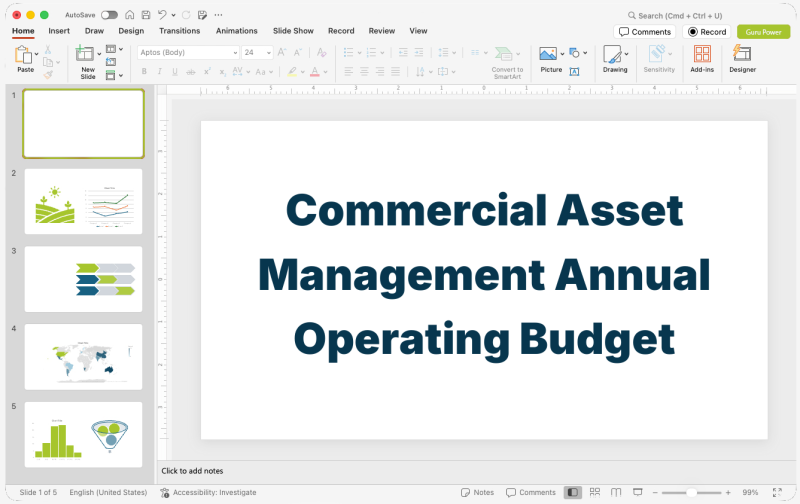Align text left

348,72
